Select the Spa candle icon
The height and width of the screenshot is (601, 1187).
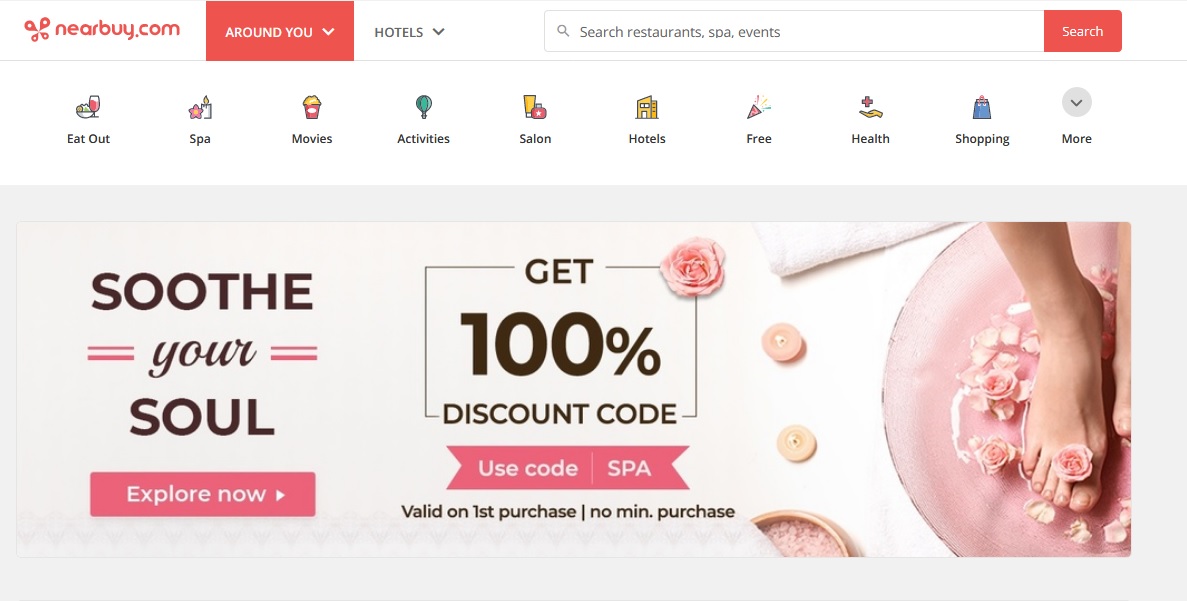pos(200,107)
